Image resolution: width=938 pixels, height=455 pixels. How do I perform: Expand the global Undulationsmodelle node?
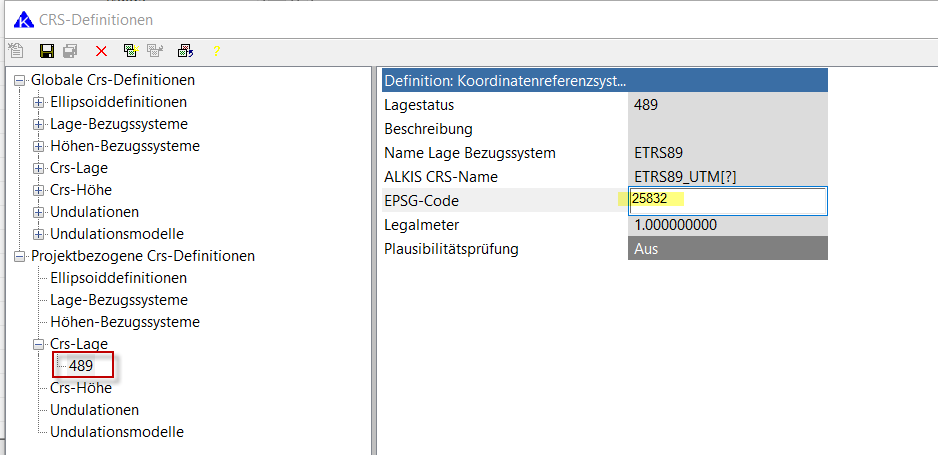pyautogui.click(x=38, y=234)
